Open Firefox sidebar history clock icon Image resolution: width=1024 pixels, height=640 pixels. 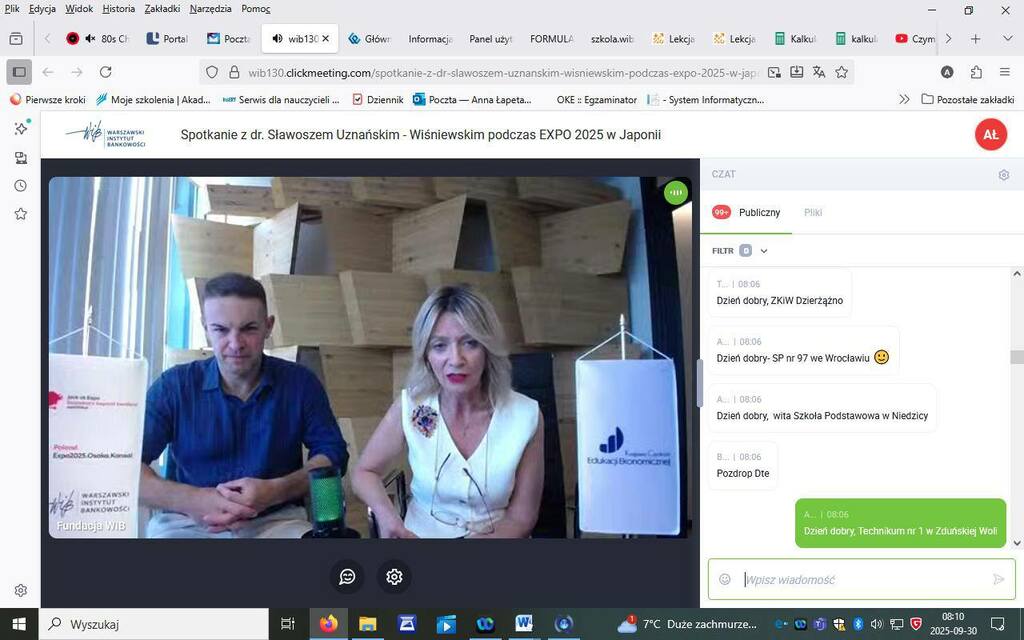tap(20, 186)
